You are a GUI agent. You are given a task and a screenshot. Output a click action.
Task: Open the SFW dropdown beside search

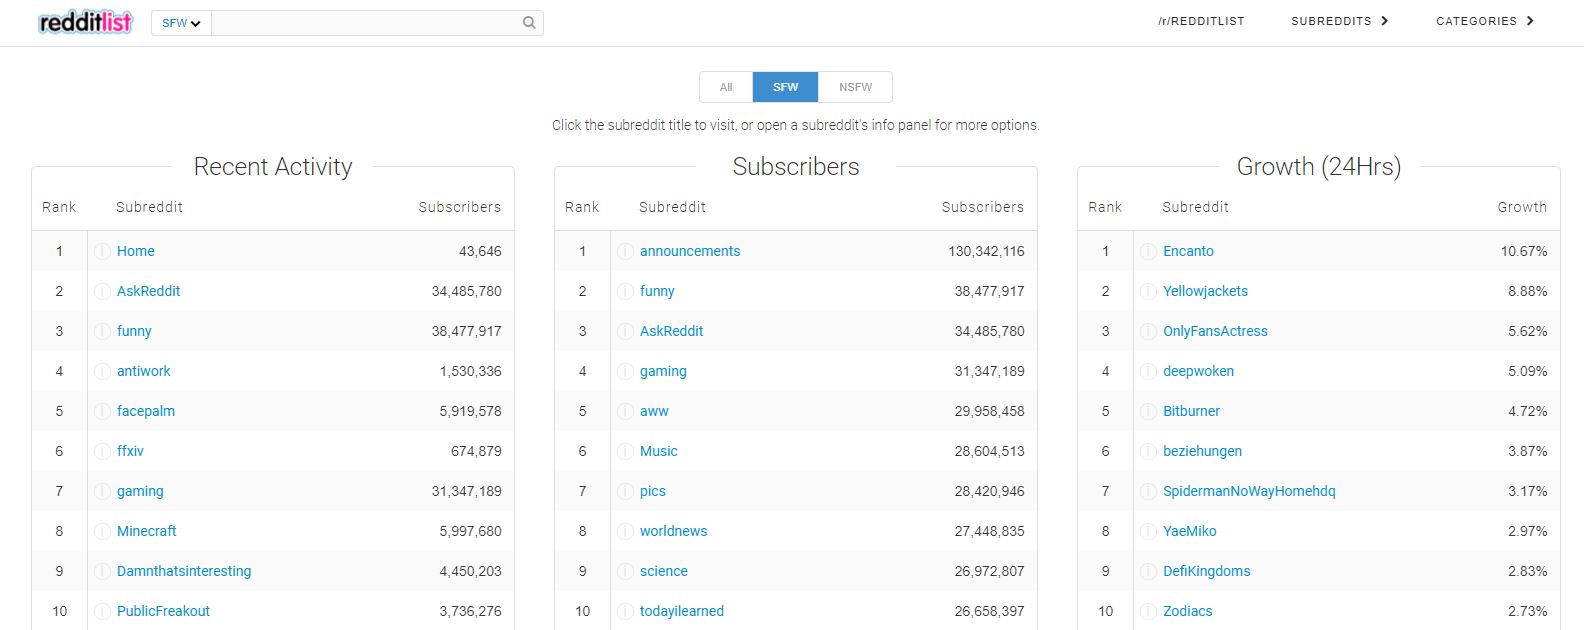(x=181, y=23)
